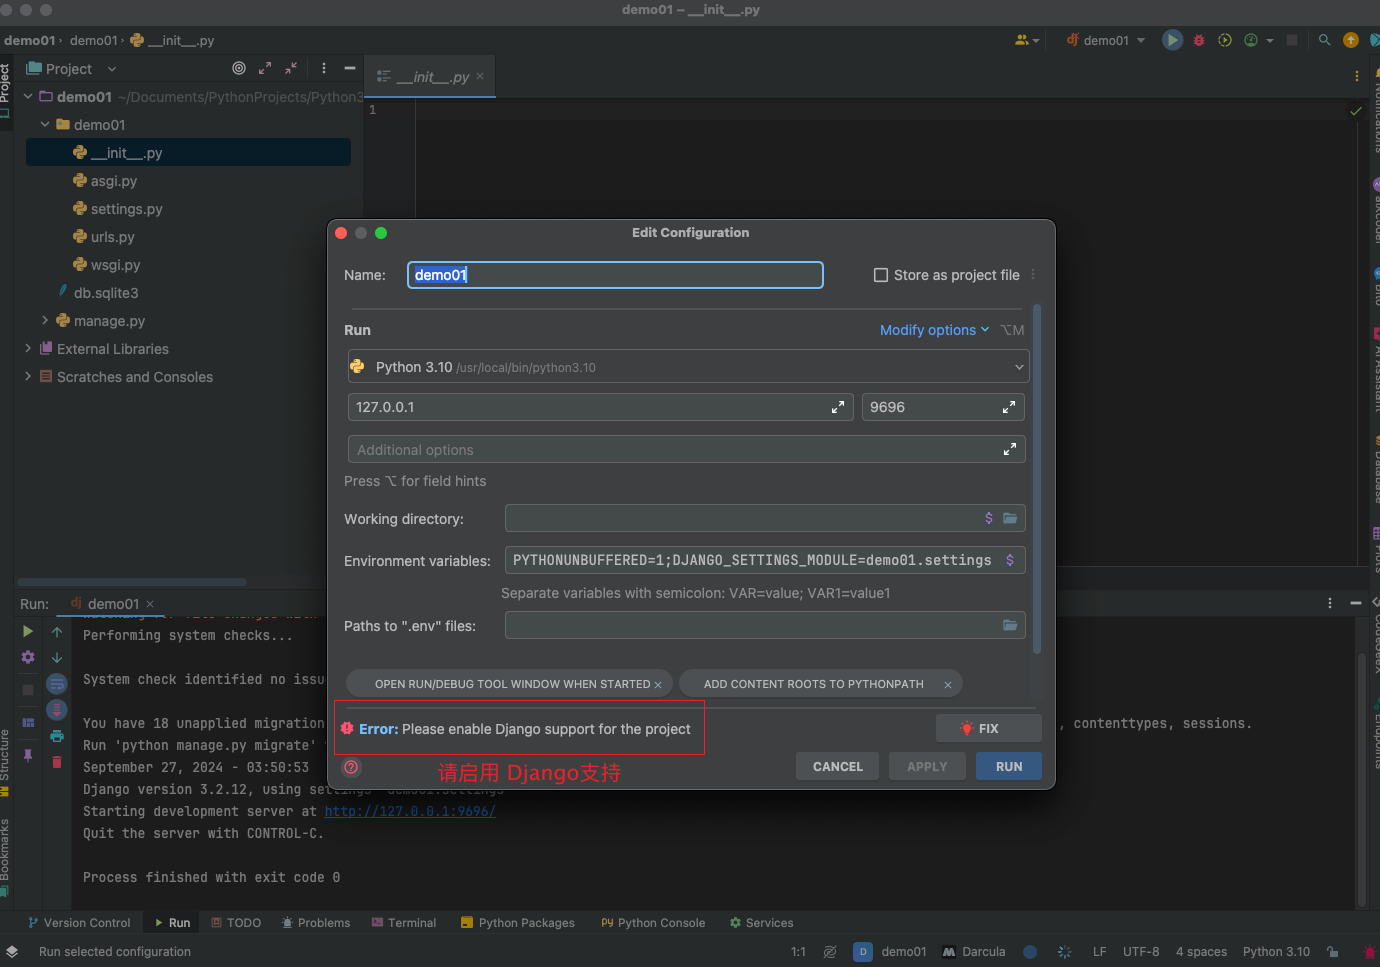Click the RUN button in dialog
The height and width of the screenshot is (967, 1380).
[1009, 766]
